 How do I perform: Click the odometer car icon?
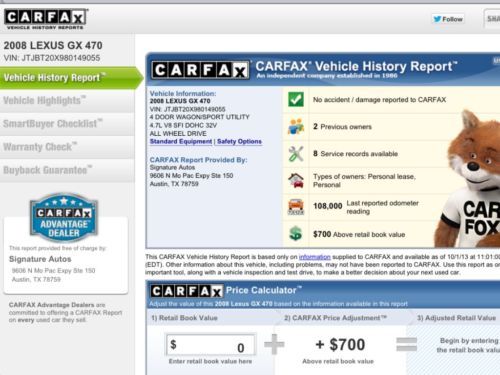(x=296, y=207)
